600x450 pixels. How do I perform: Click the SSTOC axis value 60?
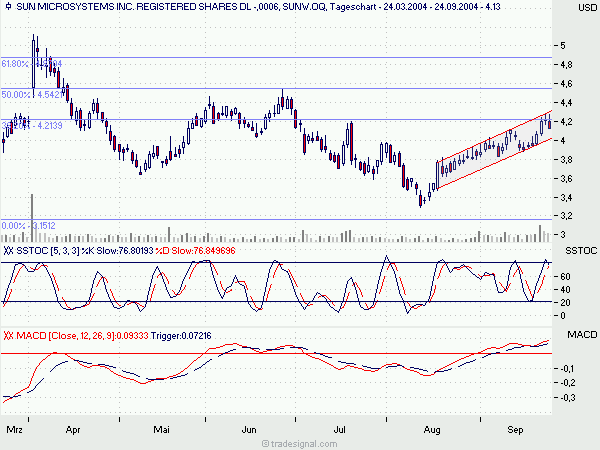tap(565, 277)
